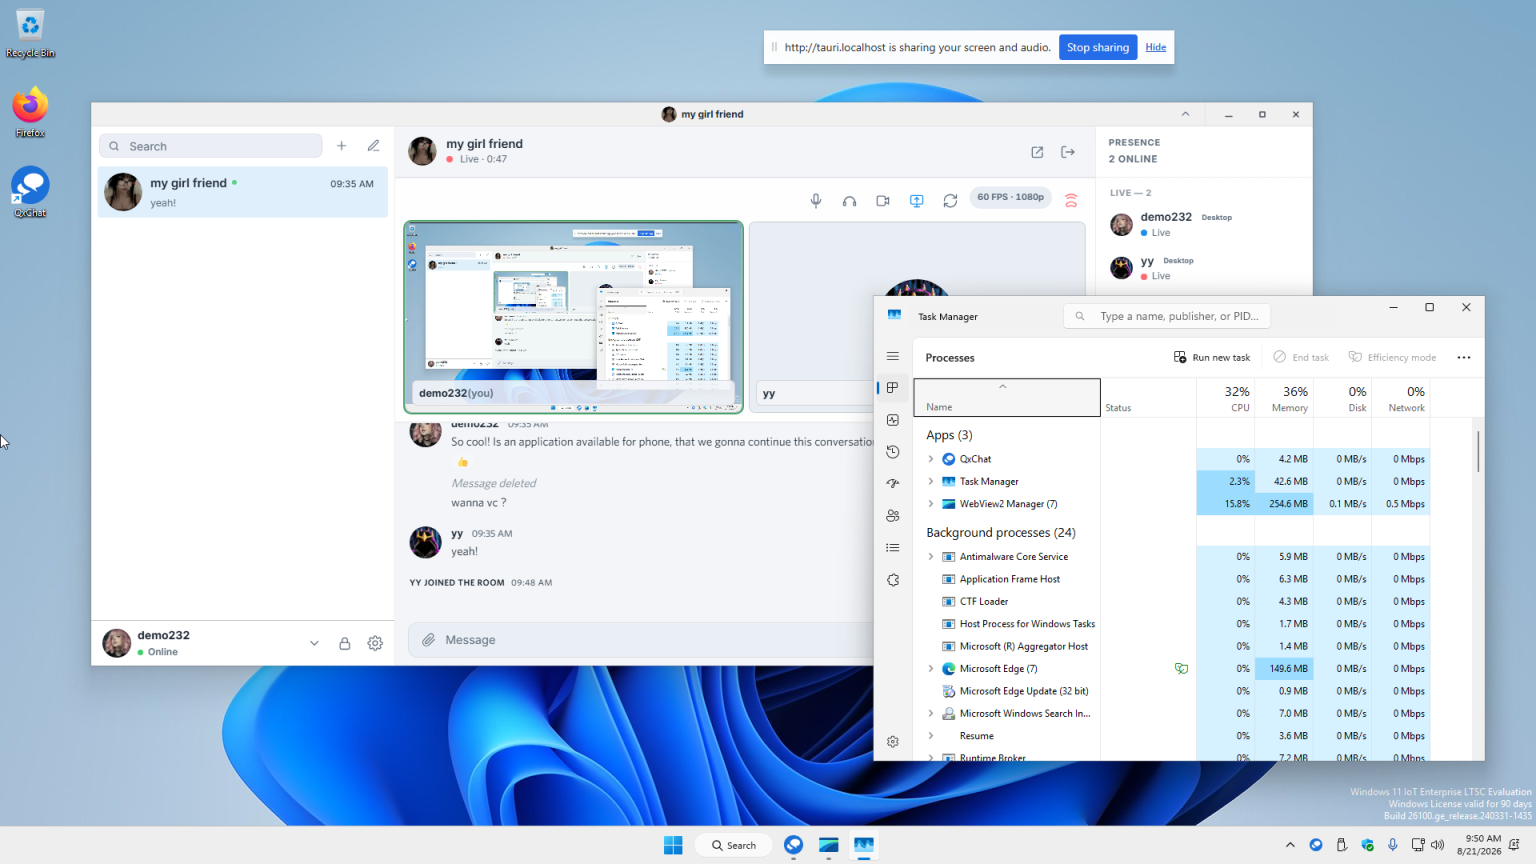Screen dimensions: 1536x864
Task: Open QxChat settings gear near demo232
Action: pos(375,643)
